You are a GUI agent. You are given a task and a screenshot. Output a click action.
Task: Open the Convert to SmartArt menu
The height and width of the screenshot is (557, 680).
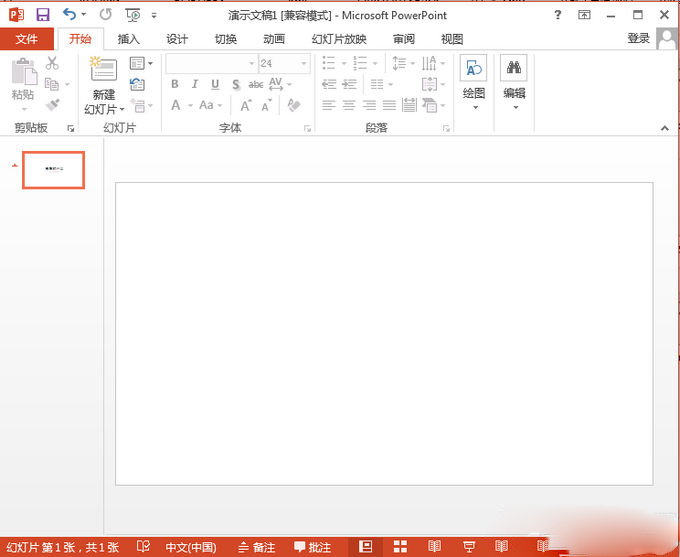[x=434, y=105]
